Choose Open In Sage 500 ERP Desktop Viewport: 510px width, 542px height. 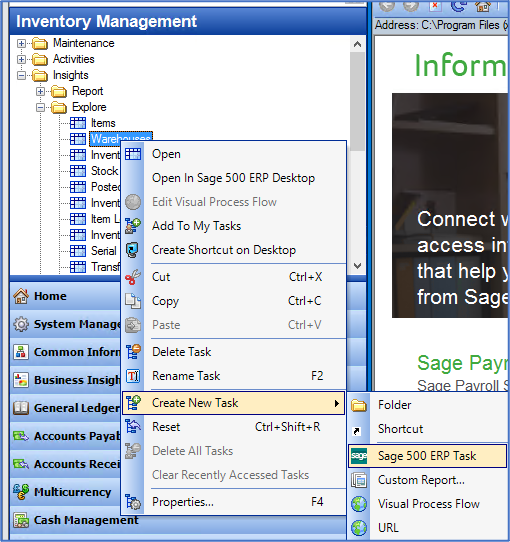(234, 178)
